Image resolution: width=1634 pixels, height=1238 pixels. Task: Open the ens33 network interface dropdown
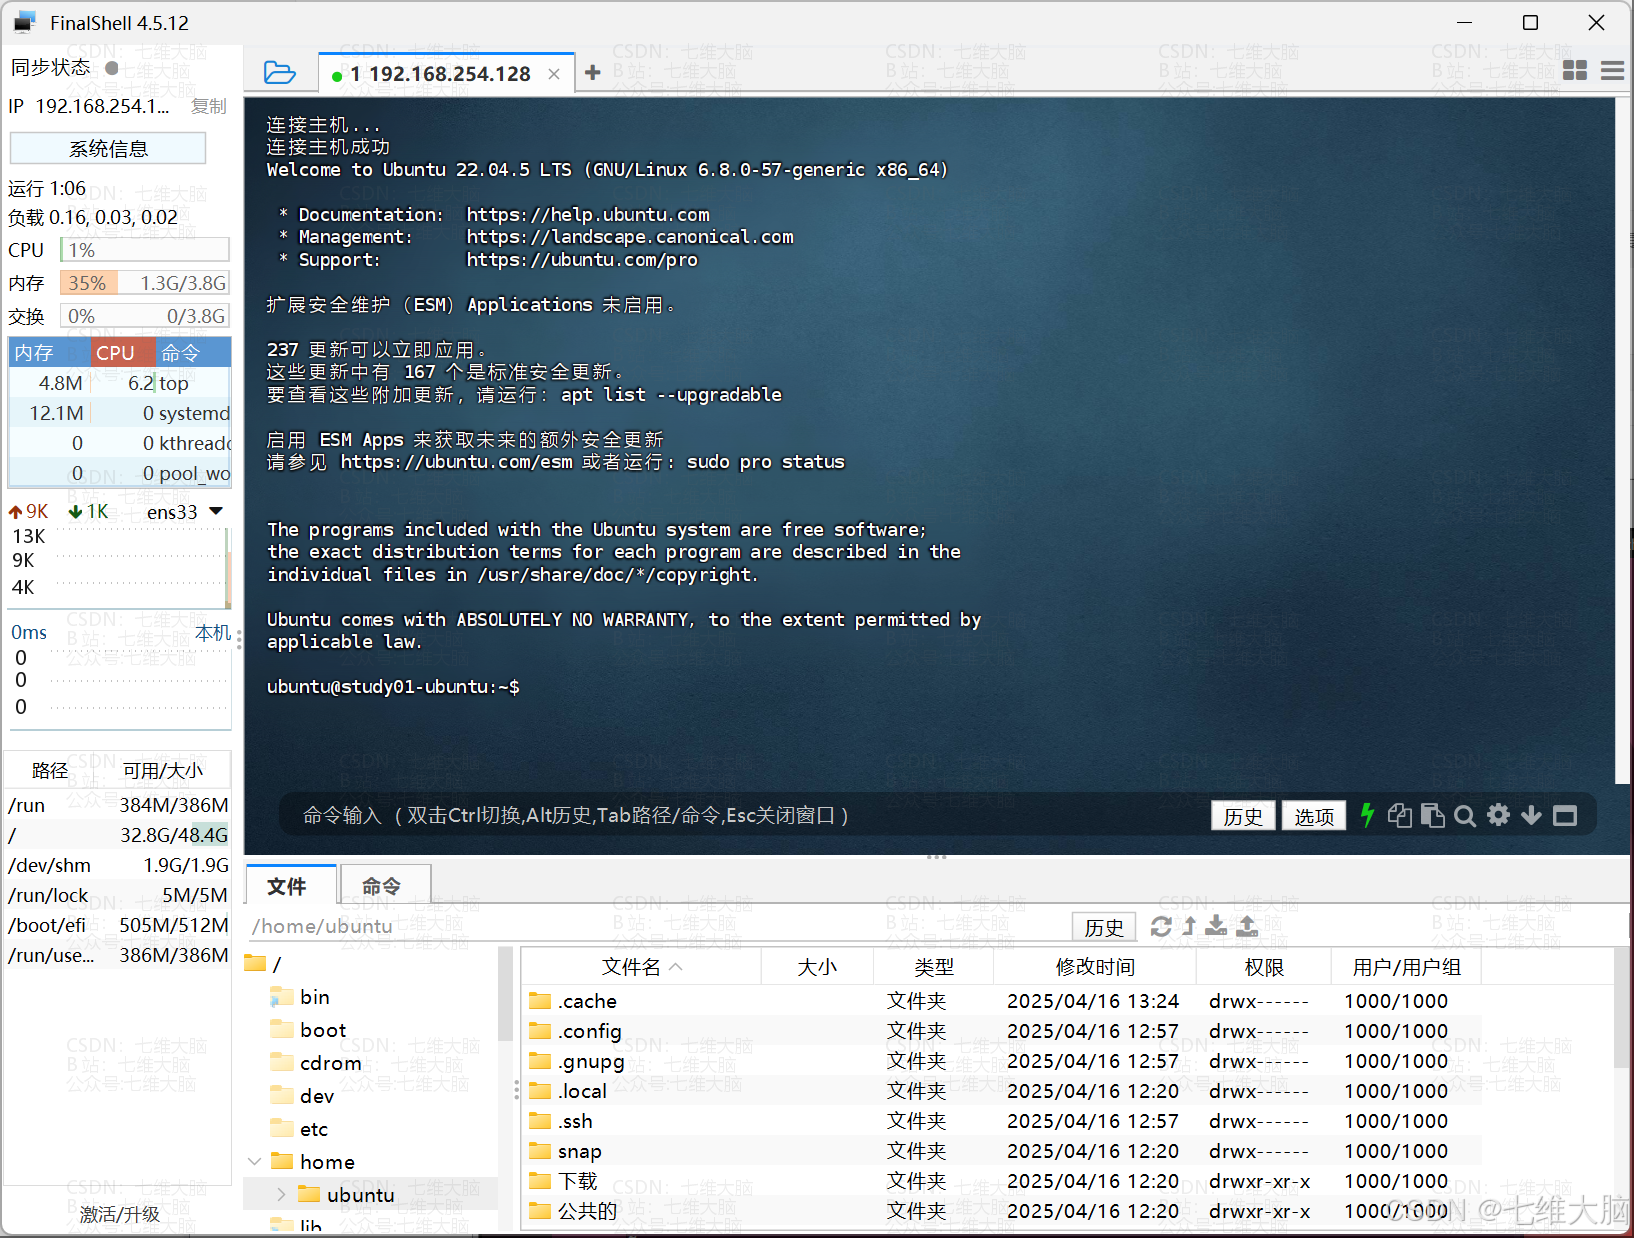(215, 512)
